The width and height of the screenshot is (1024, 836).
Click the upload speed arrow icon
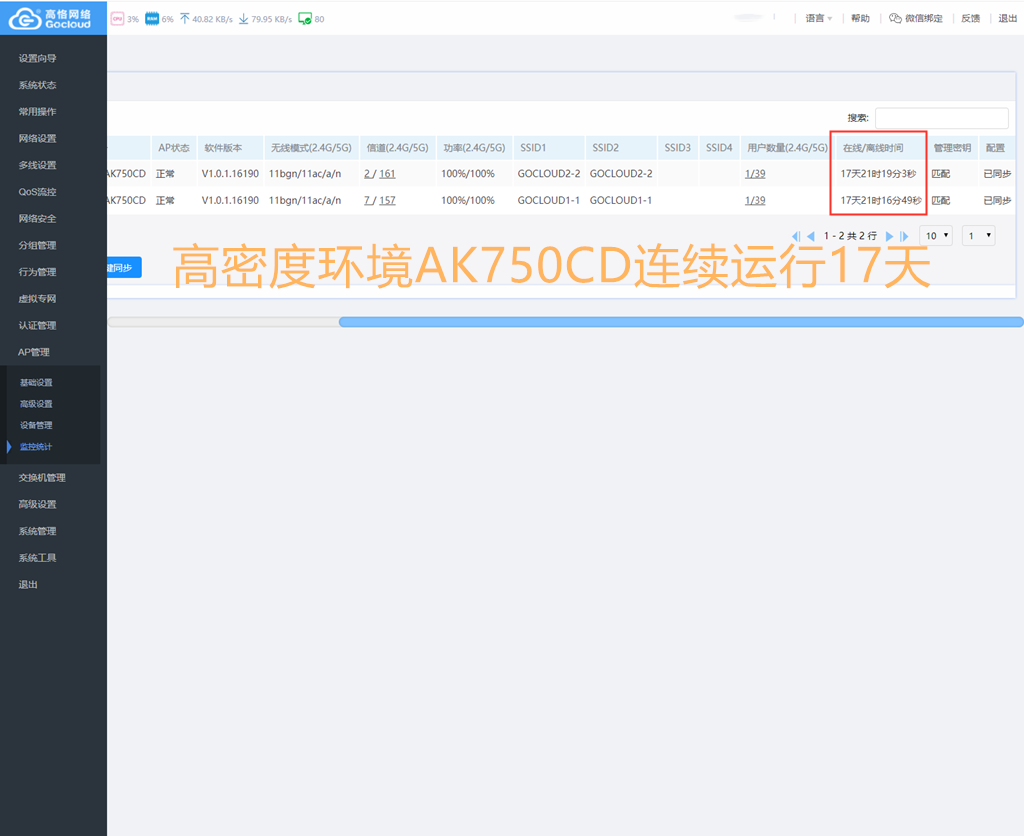185,19
